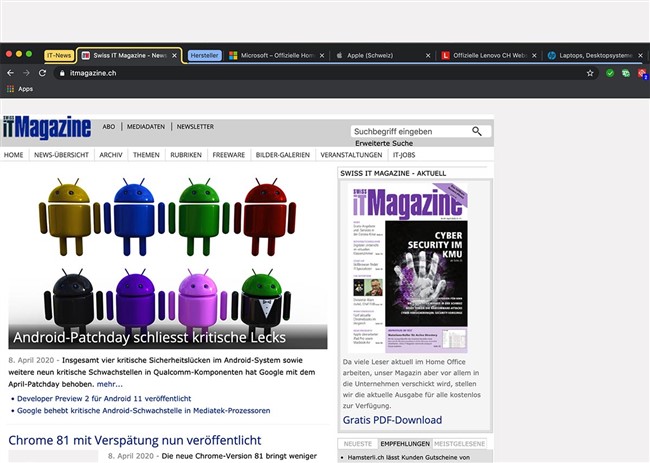Viewport: 650px width, 463px height.
Task: Click the Swiss IT Magazine site logo
Action: click(x=47, y=127)
